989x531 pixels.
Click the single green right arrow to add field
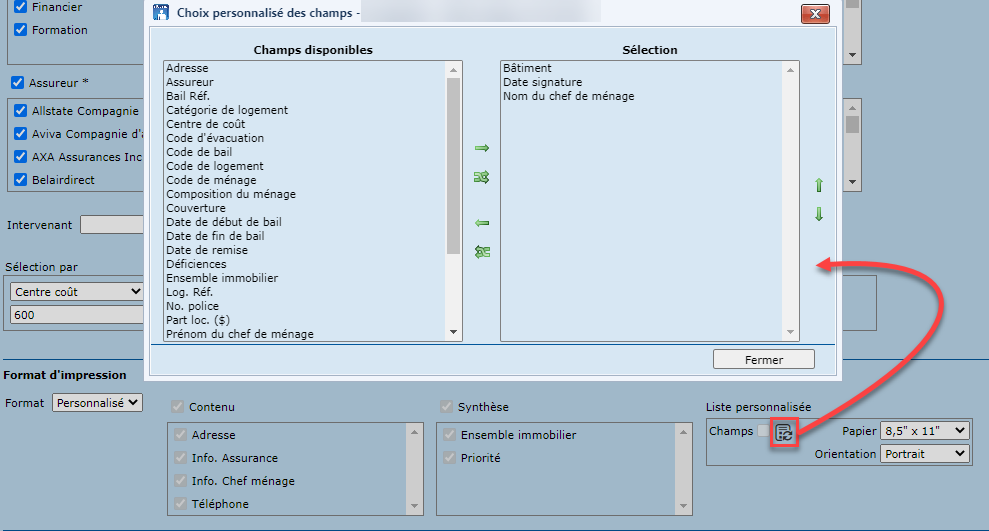(x=482, y=148)
